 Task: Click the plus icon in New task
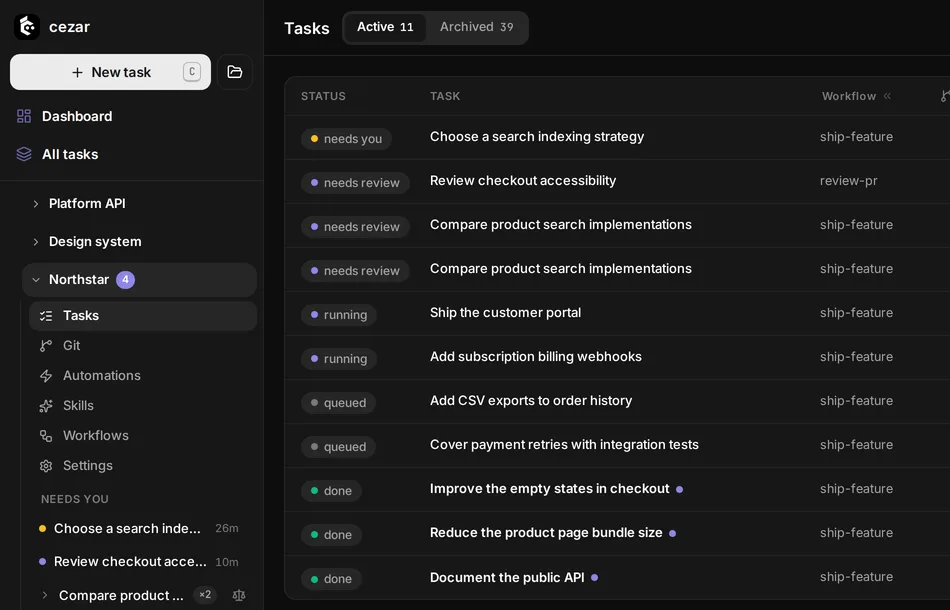click(x=77, y=73)
